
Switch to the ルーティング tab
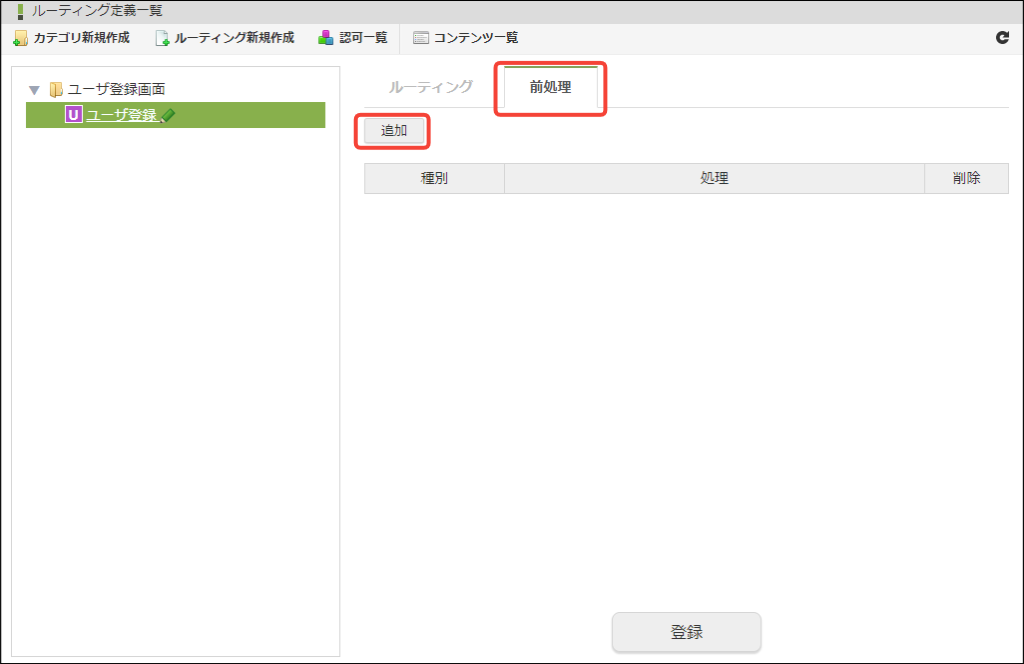(430, 86)
